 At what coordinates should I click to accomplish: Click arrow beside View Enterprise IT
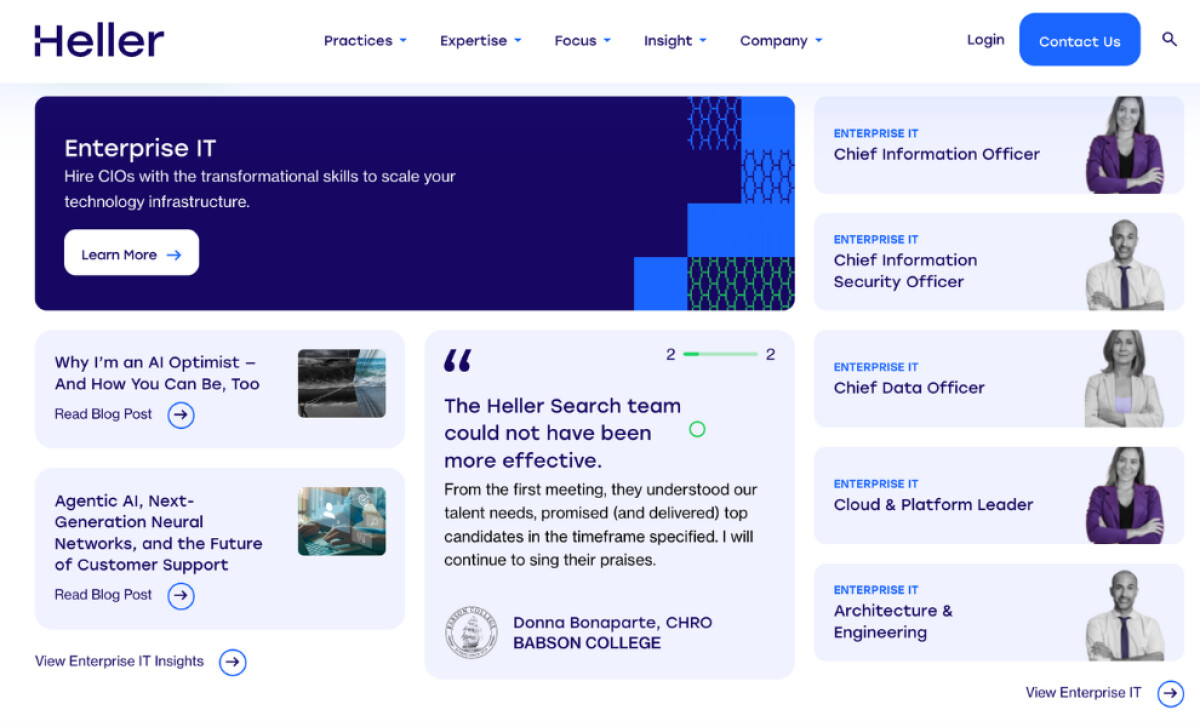[x=1170, y=692]
